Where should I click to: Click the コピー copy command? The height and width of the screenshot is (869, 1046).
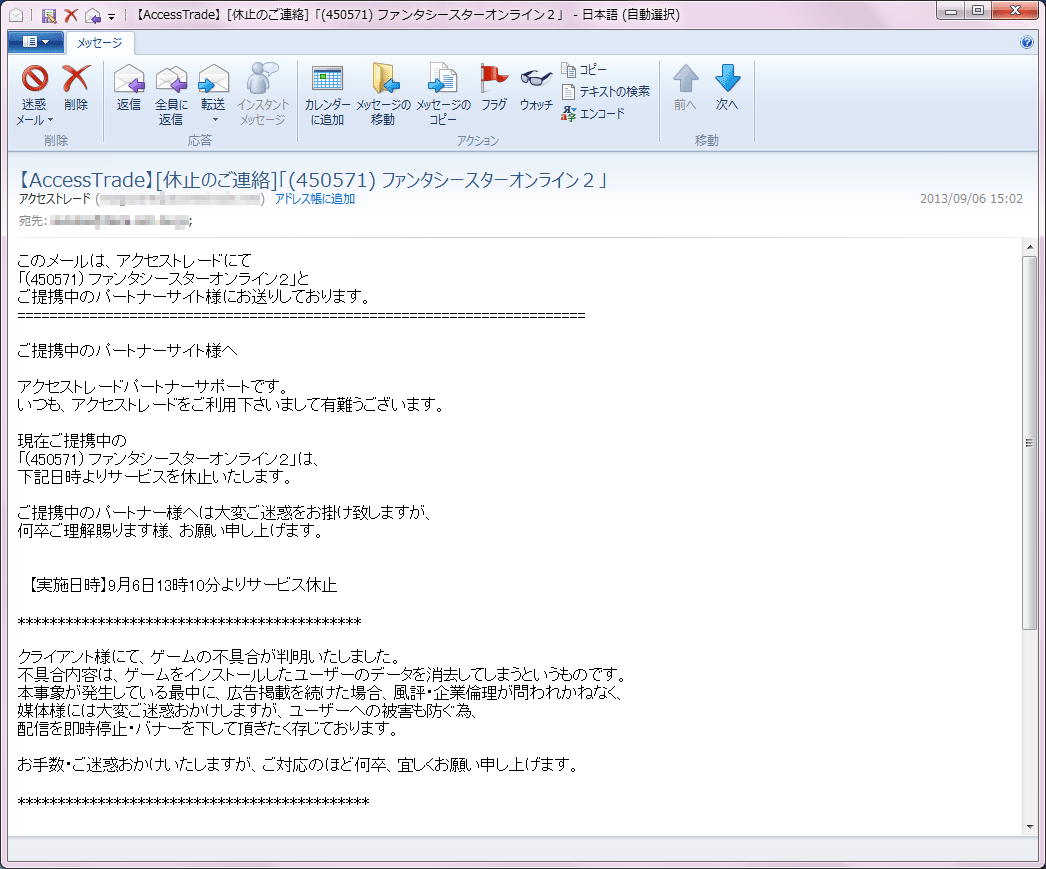584,69
